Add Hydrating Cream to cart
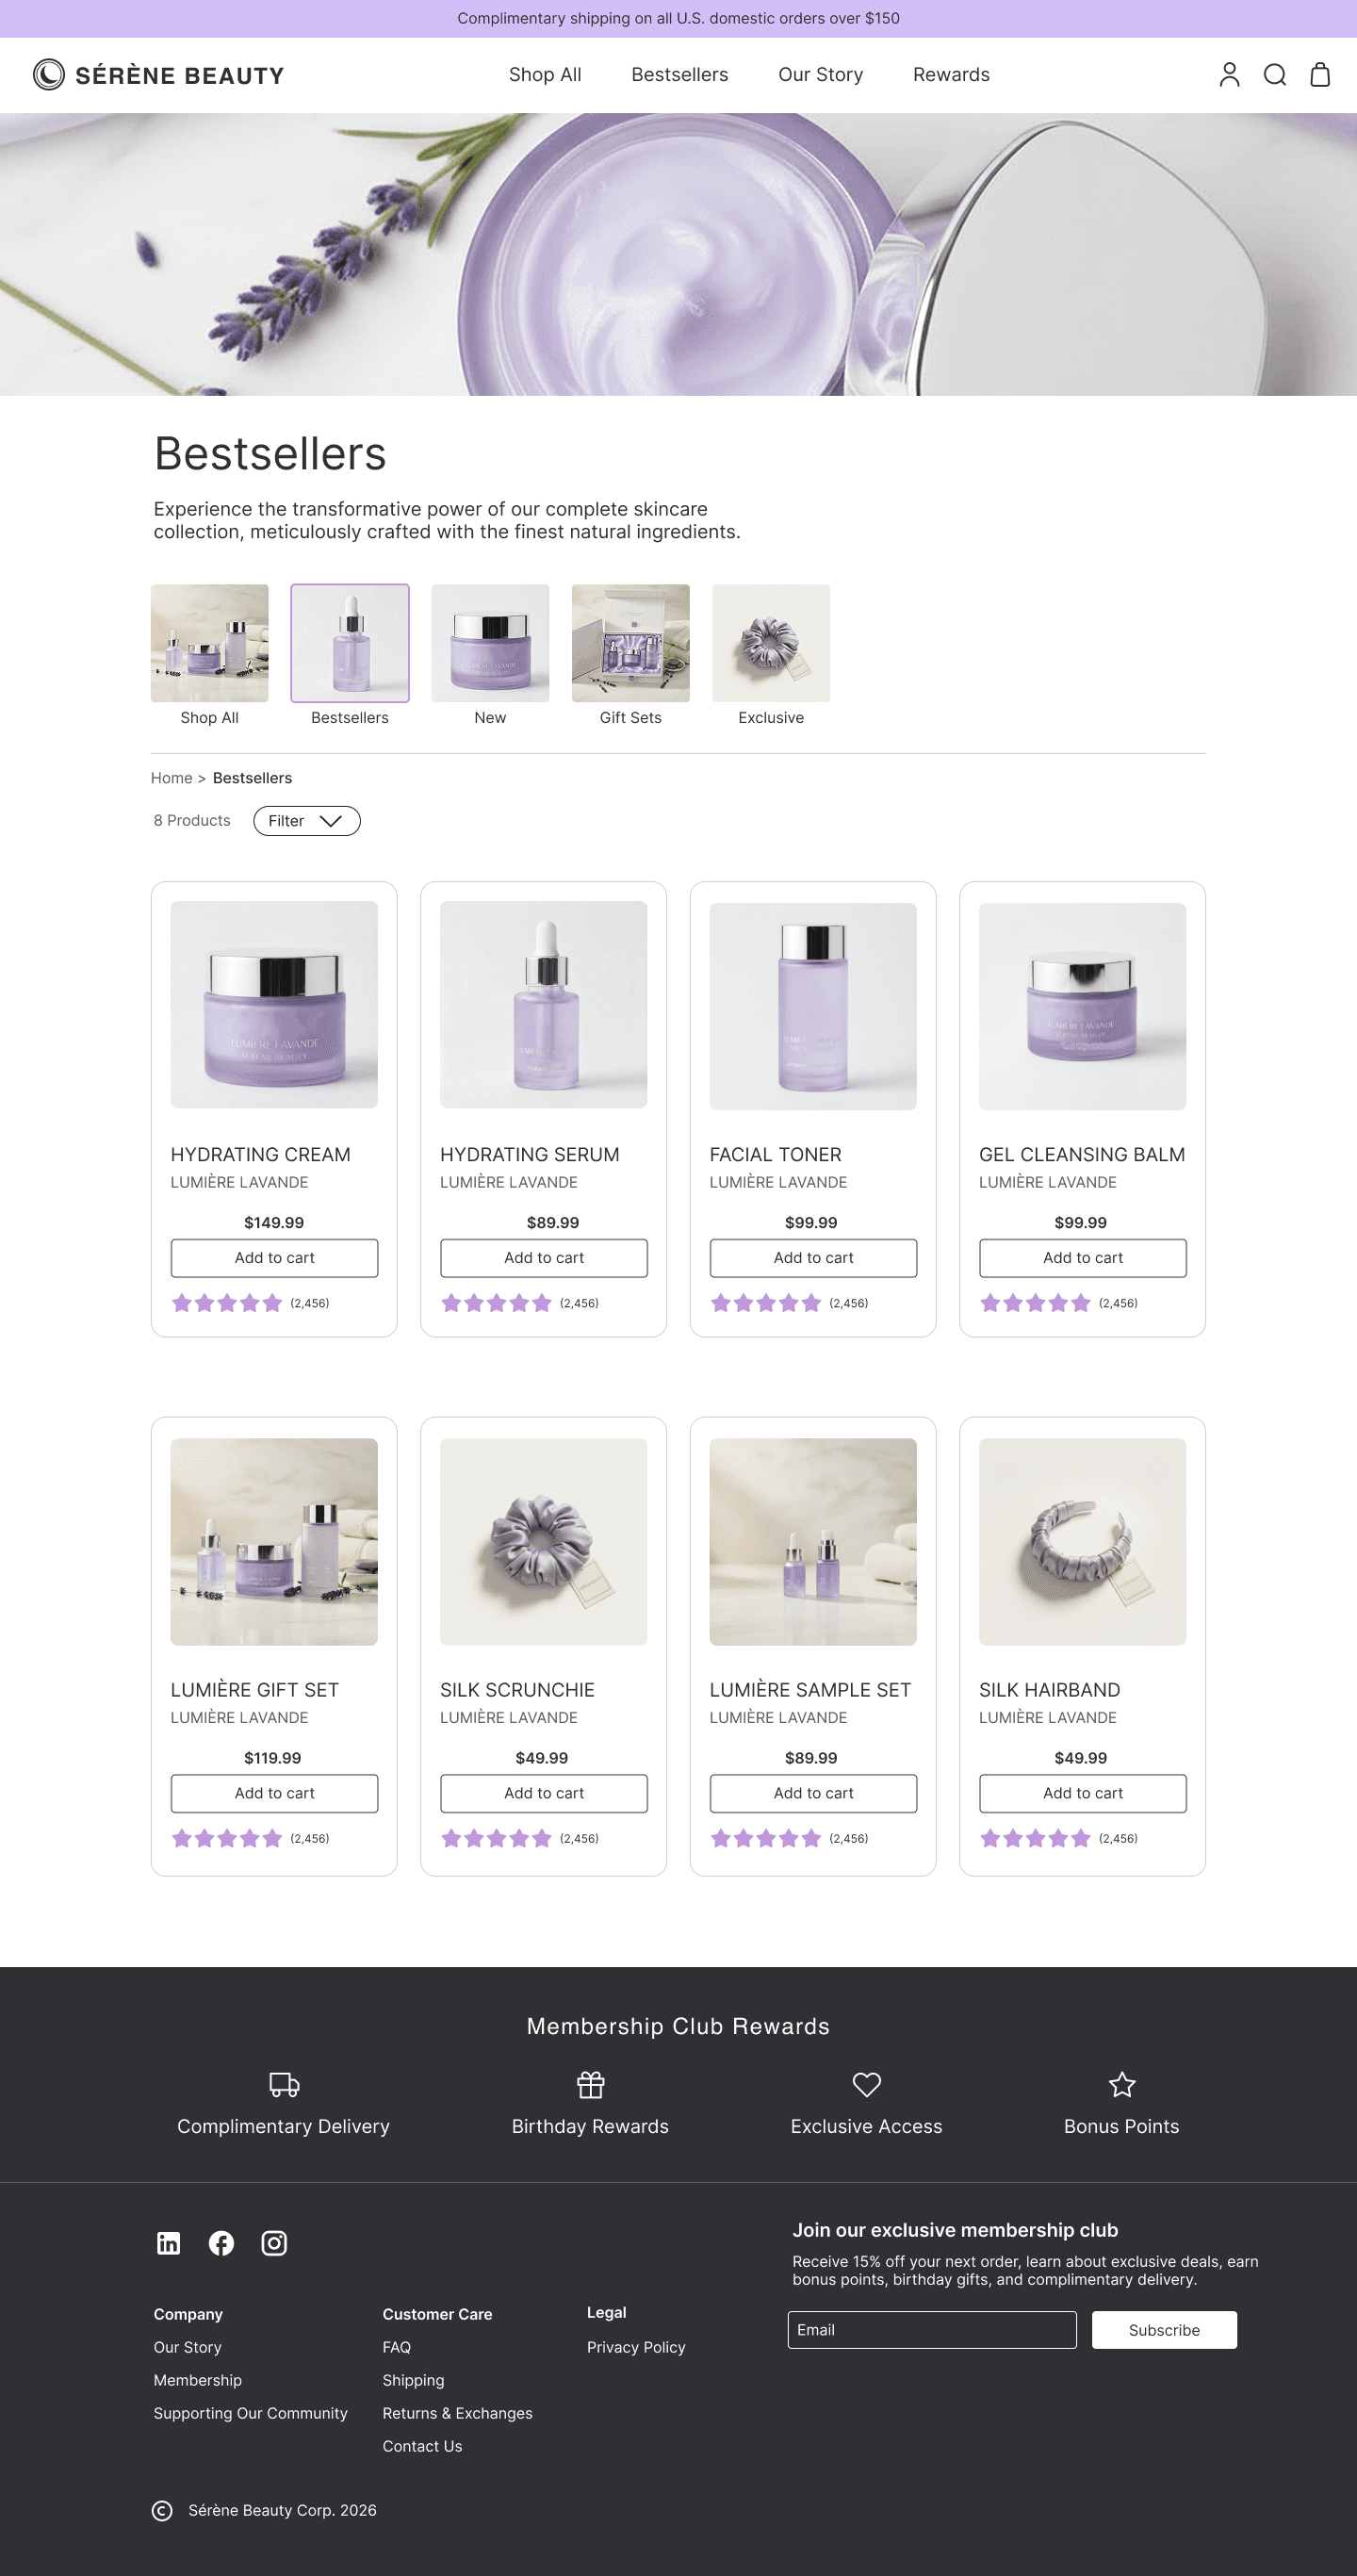The width and height of the screenshot is (1357, 2576). point(274,1258)
